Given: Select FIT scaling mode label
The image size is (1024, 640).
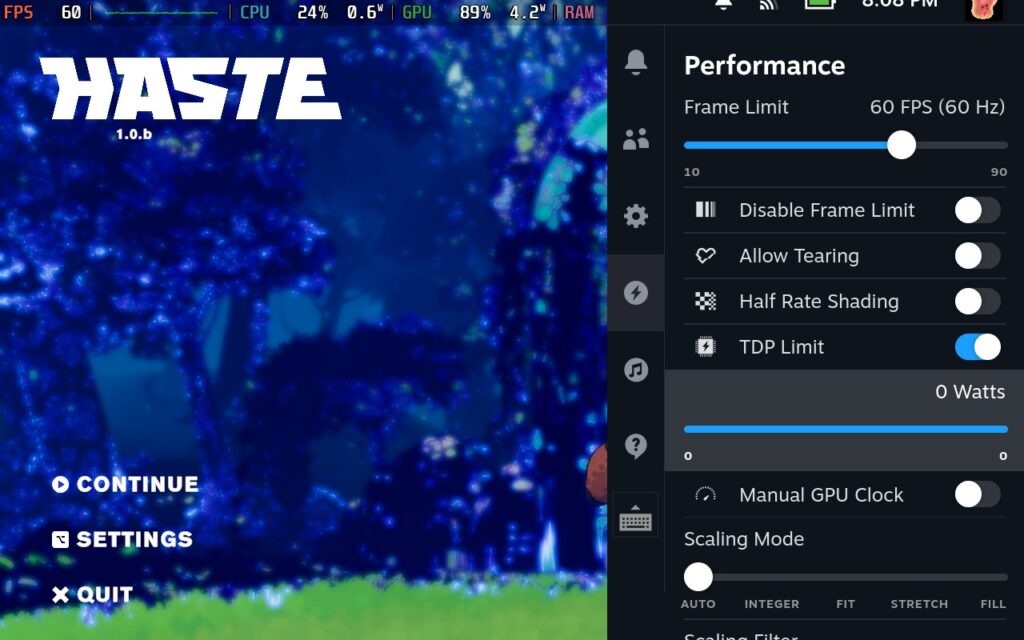Looking at the screenshot, I should click(x=845, y=604).
